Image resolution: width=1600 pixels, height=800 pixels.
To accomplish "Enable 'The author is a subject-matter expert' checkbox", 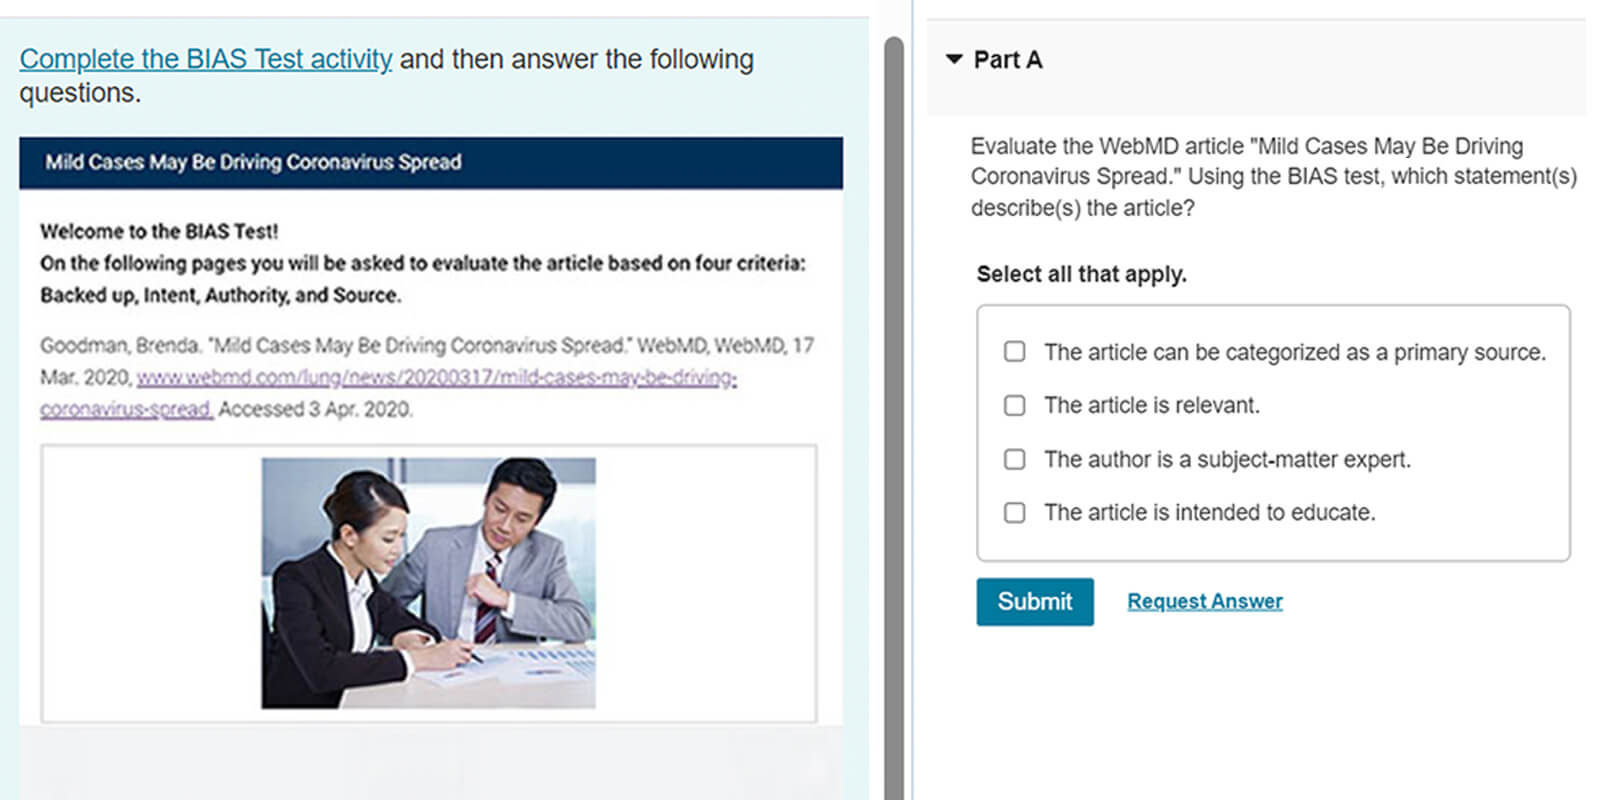I will point(1015,459).
